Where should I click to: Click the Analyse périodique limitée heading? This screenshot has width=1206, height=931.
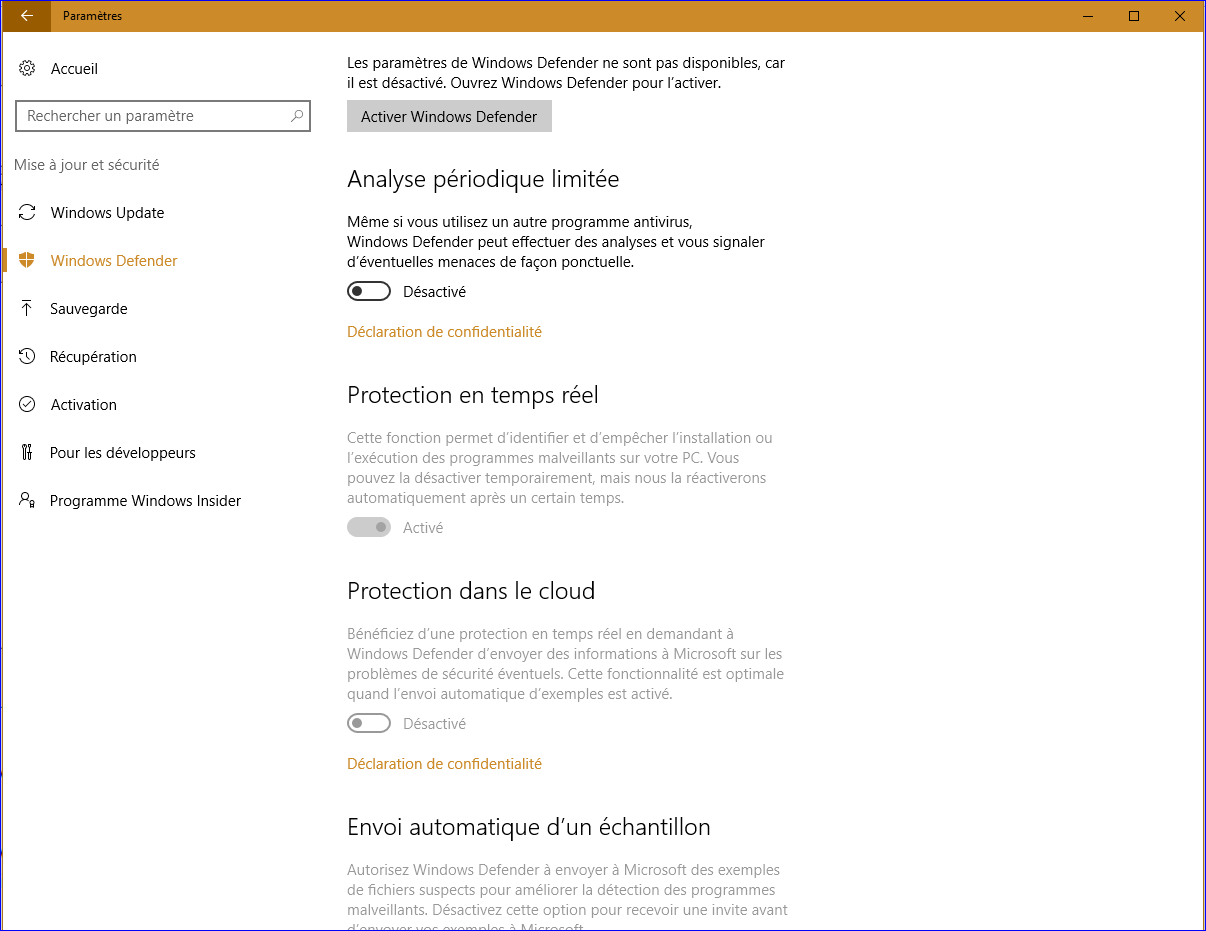pyautogui.click(x=483, y=179)
